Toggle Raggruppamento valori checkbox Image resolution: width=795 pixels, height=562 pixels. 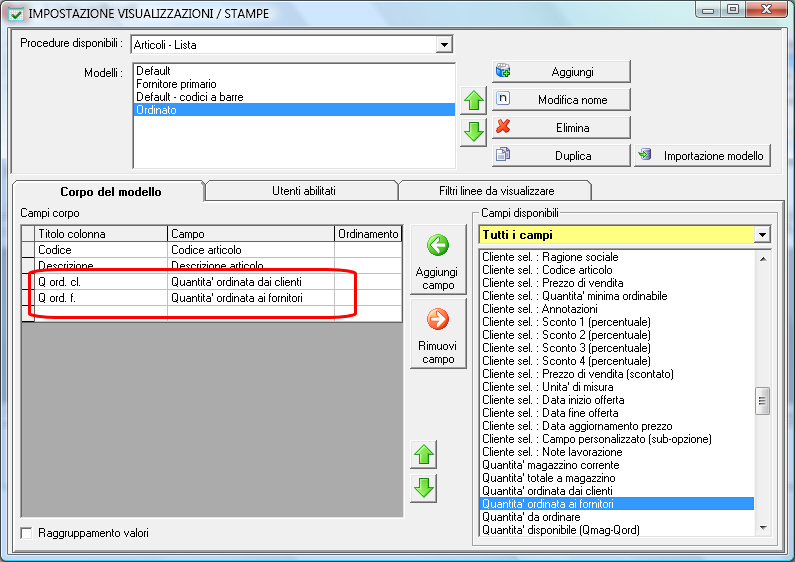(26, 533)
